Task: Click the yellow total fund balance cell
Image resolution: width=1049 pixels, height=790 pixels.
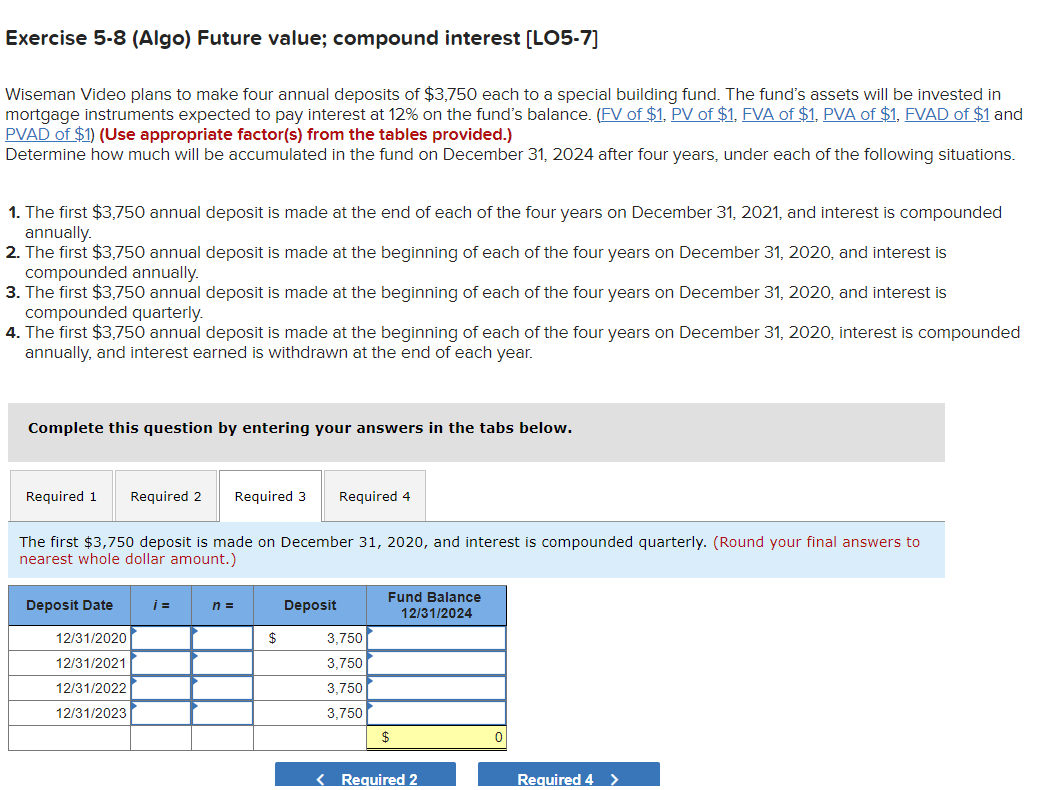Action: click(436, 738)
